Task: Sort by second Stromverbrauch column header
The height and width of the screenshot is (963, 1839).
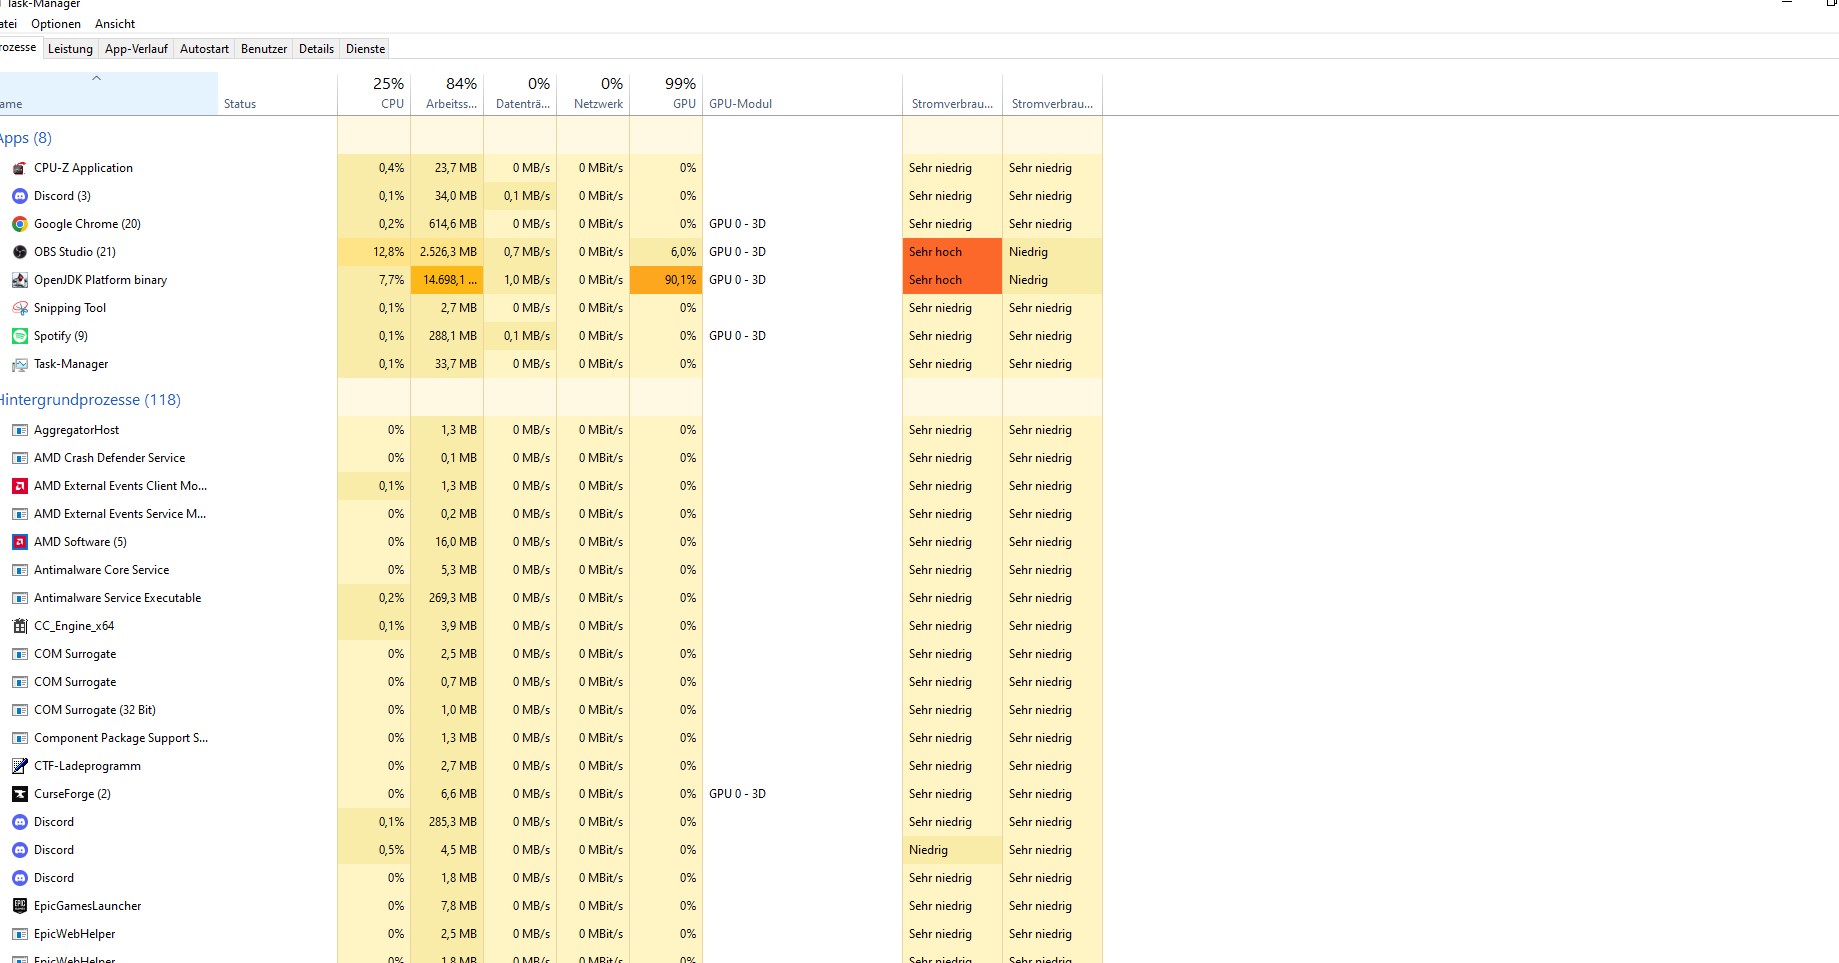Action: coord(1052,93)
